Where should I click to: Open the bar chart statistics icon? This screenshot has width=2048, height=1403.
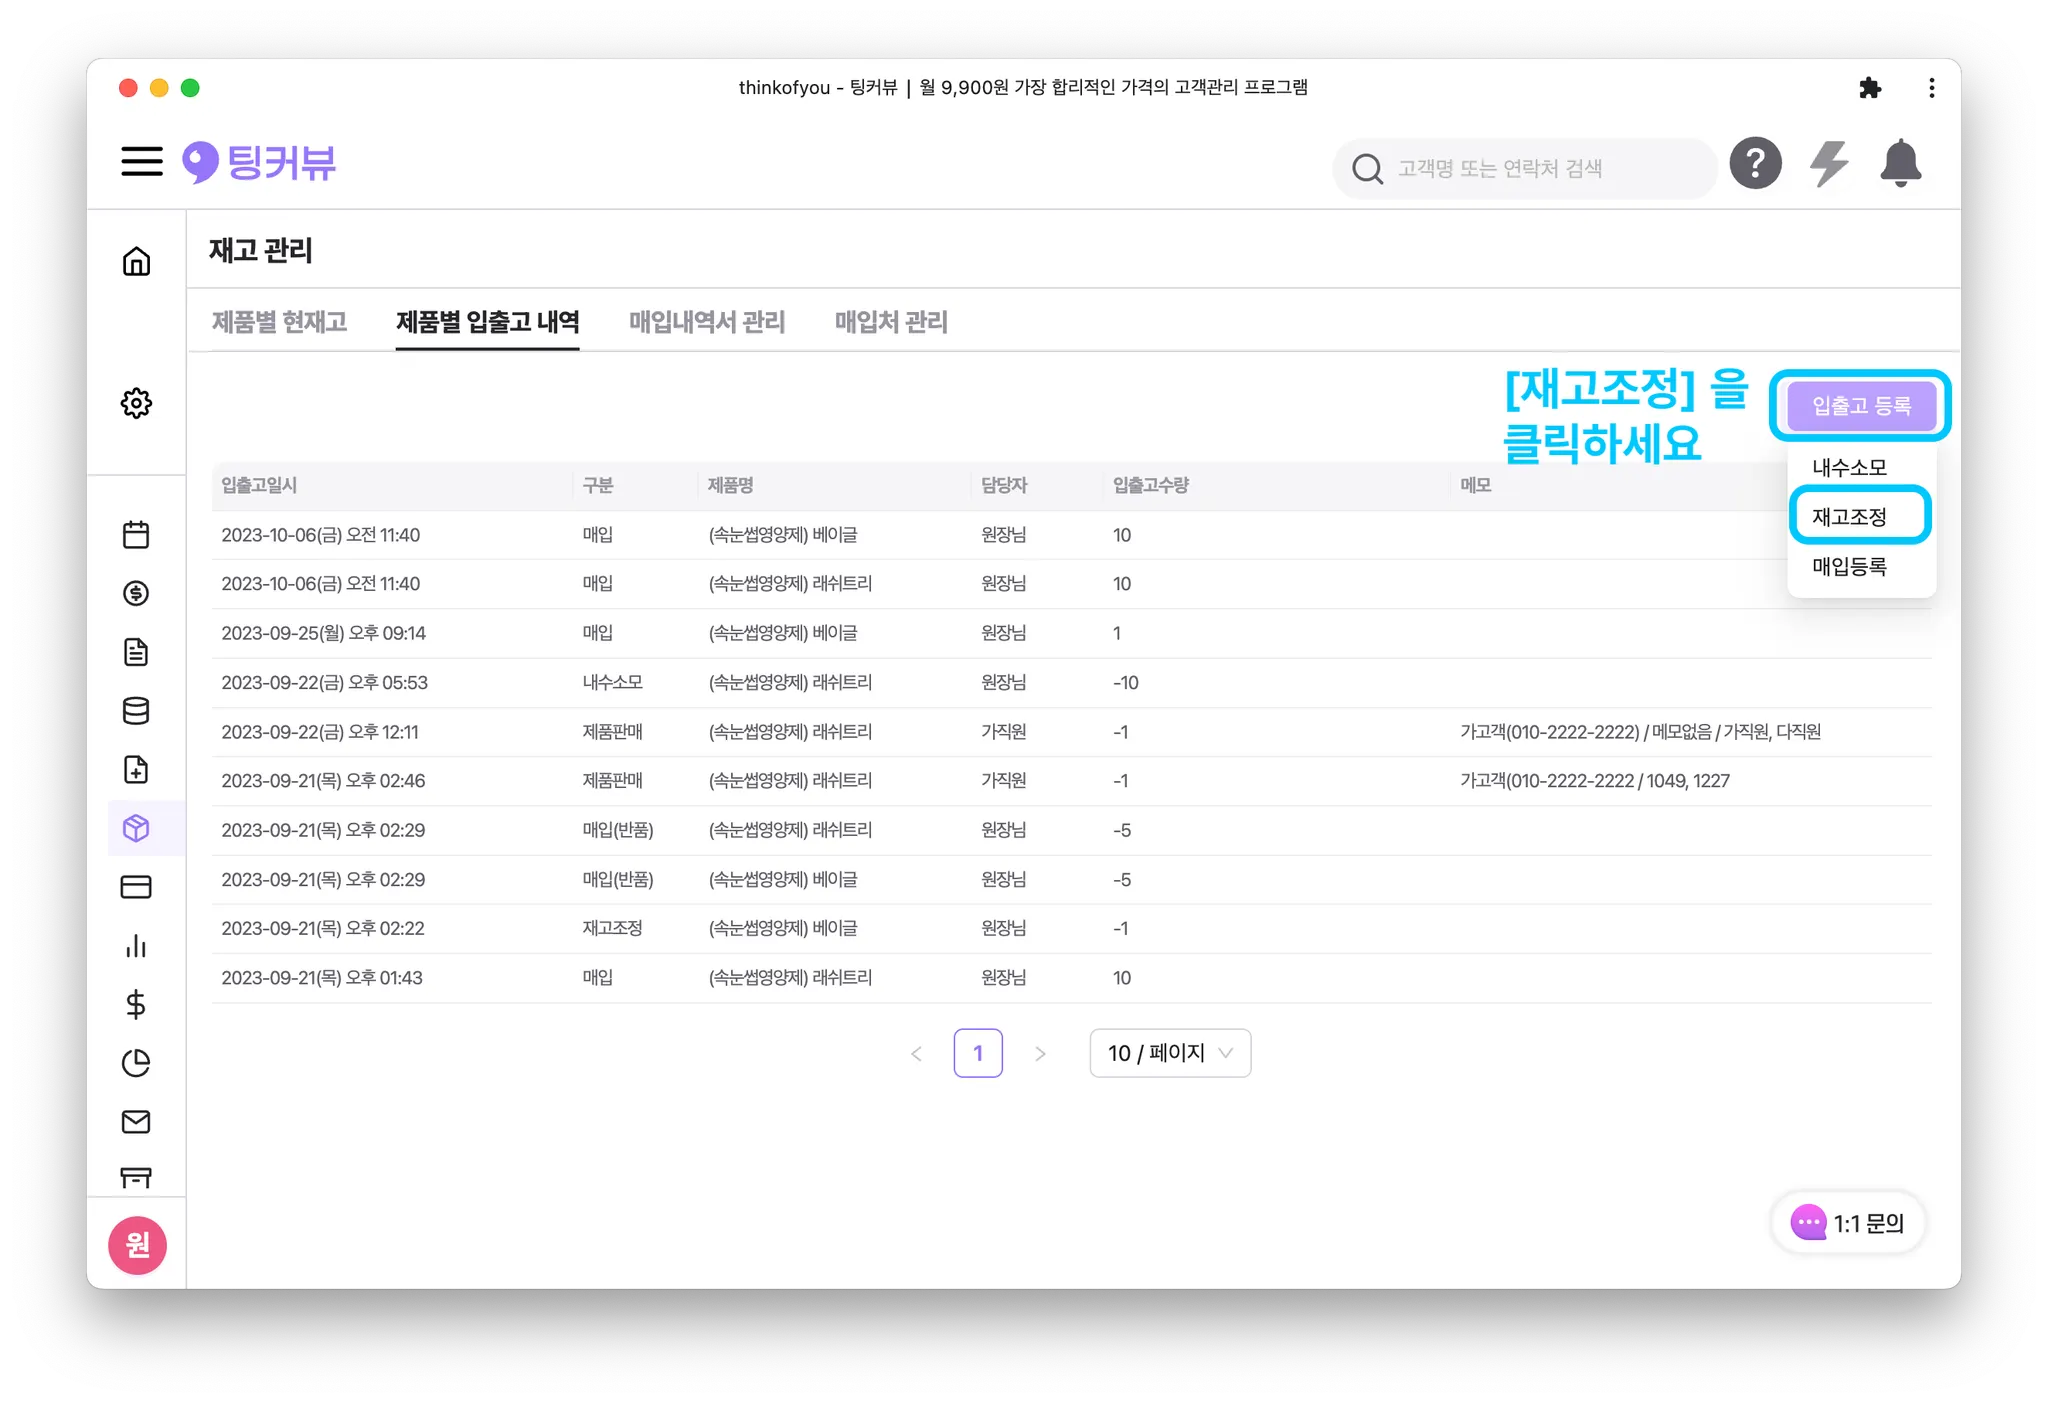[136, 946]
